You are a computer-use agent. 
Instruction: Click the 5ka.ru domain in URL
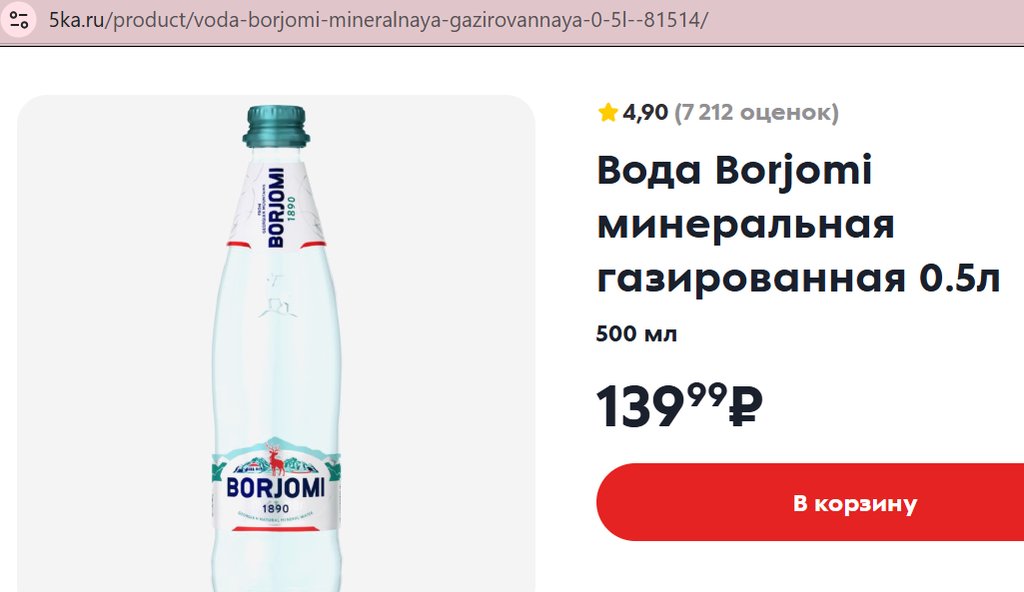coord(76,20)
